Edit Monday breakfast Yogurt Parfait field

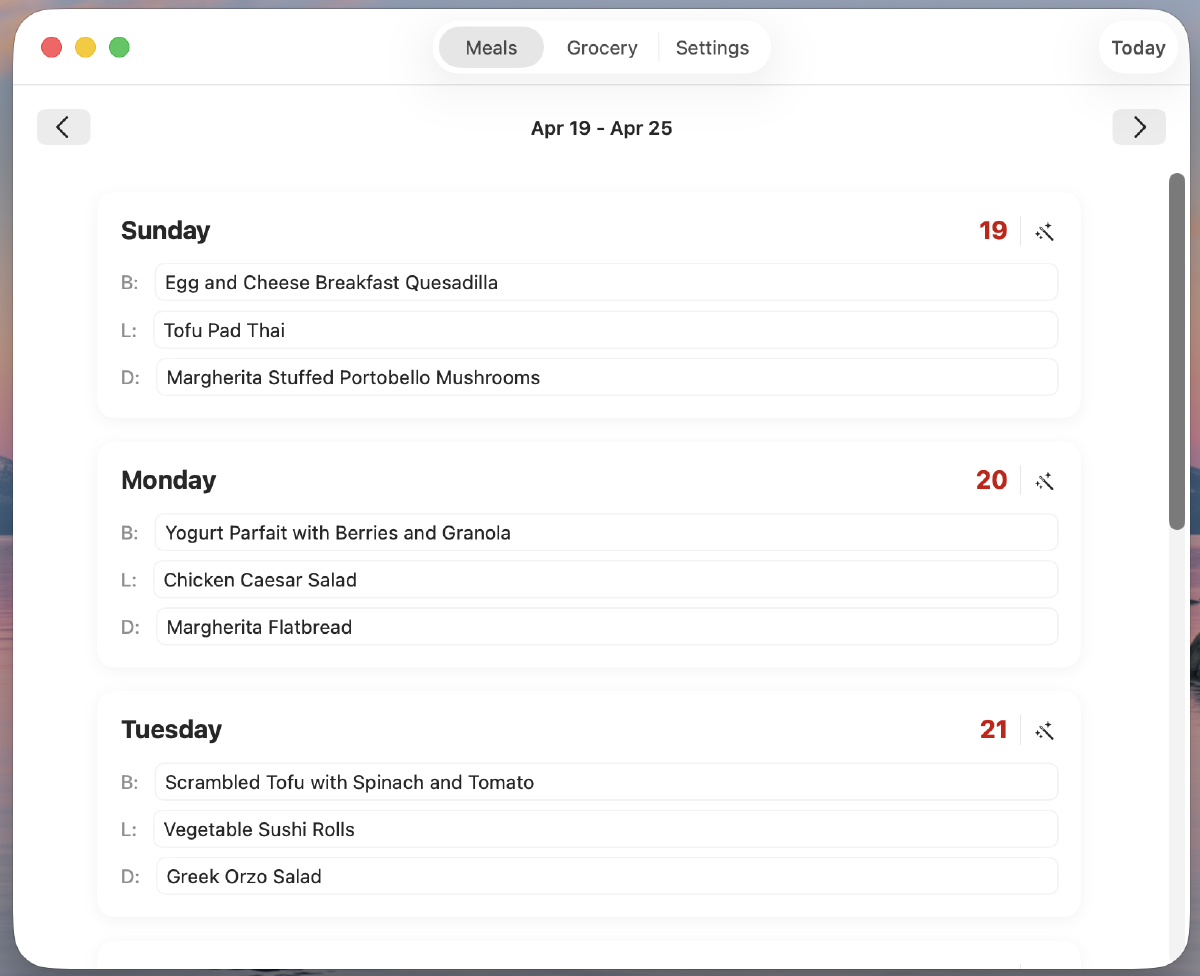[x=606, y=532]
